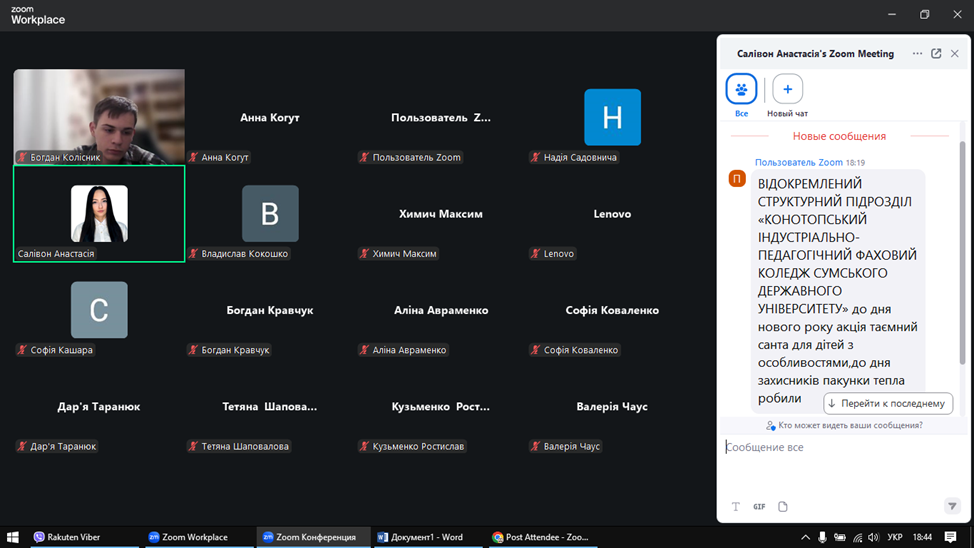Open 'Кто может видеть ваши сообщения?' link
The height and width of the screenshot is (548, 974).
(x=850, y=426)
